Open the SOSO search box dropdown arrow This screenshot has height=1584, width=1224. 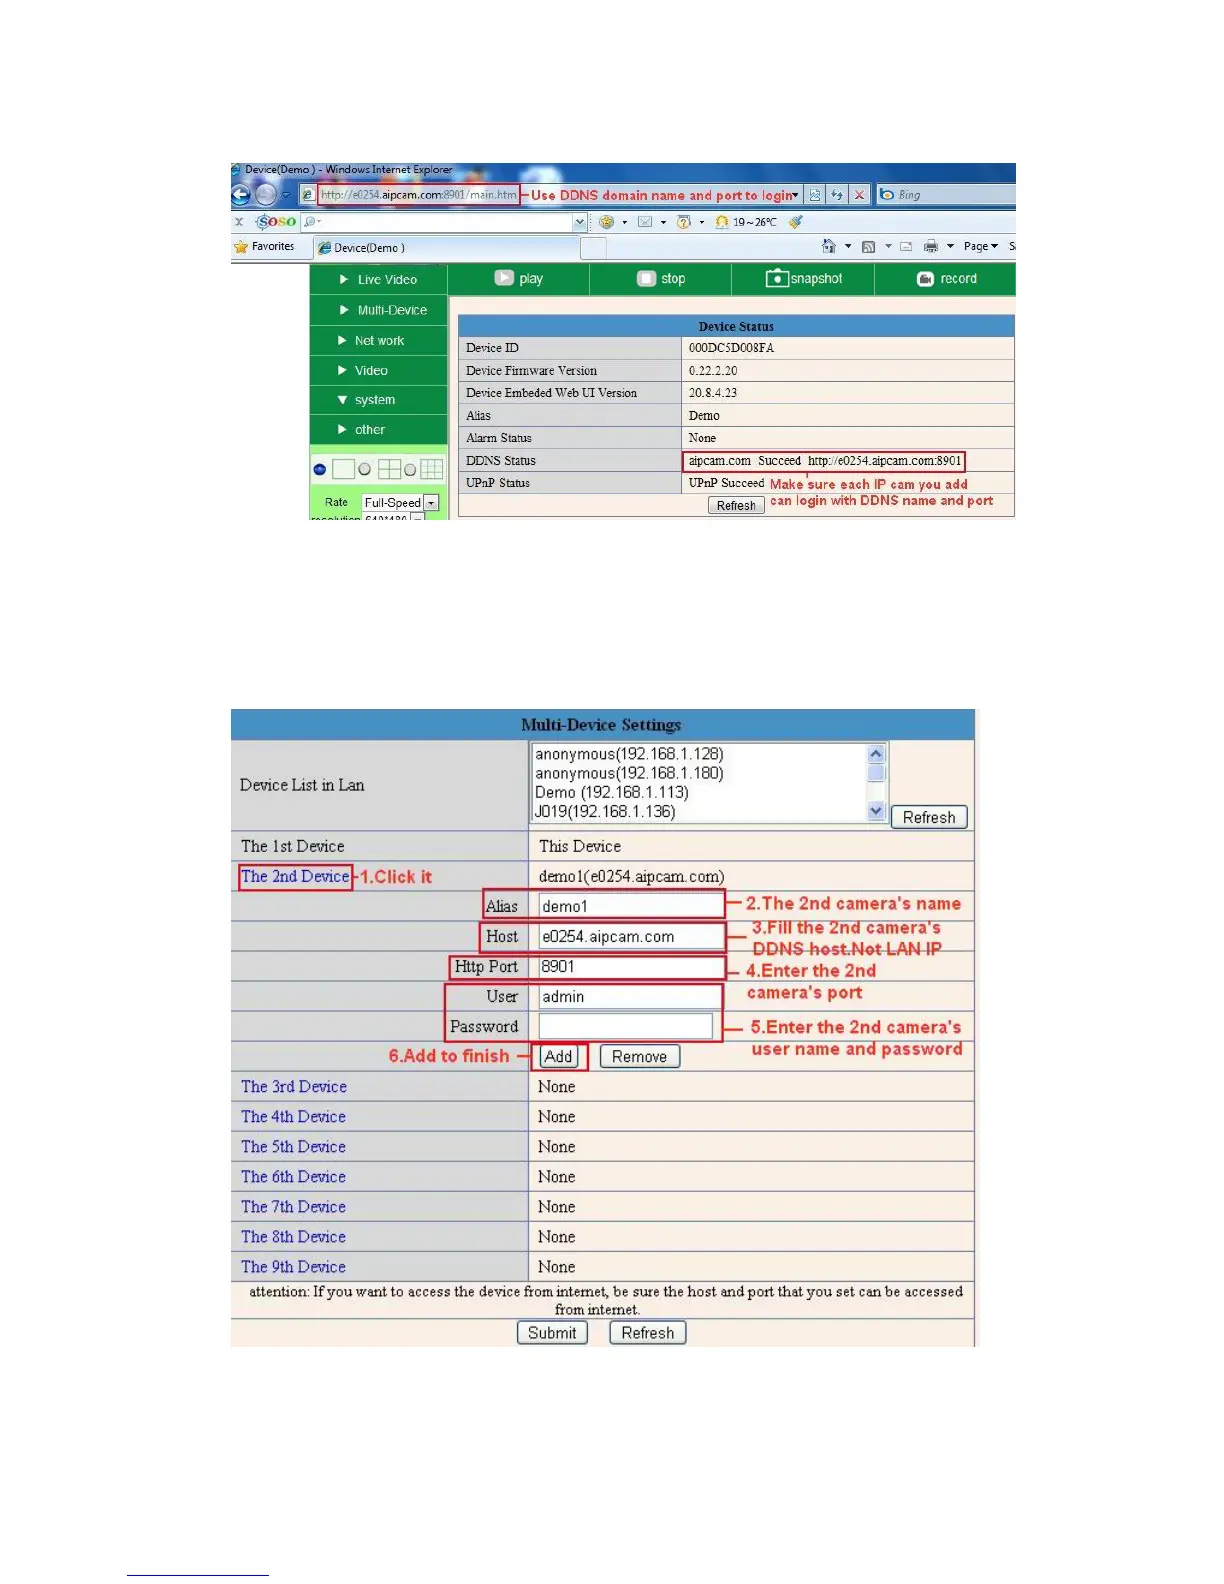point(580,222)
